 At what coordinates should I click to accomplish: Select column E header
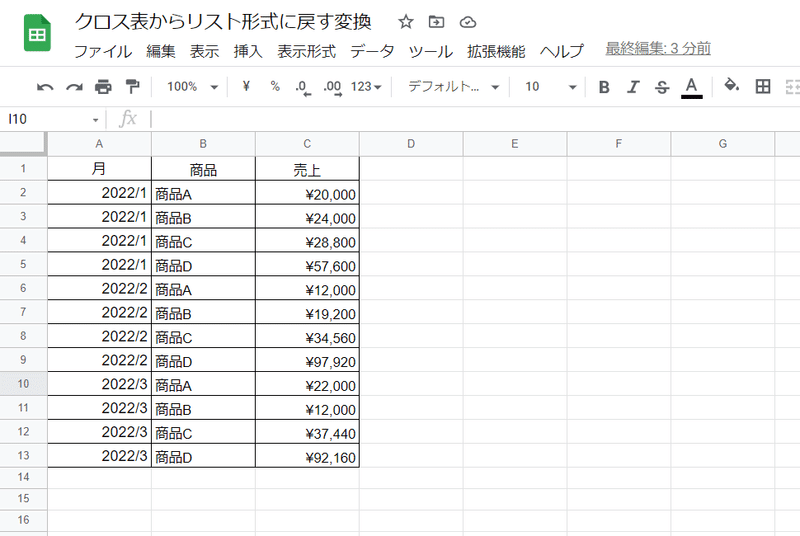click(515, 144)
